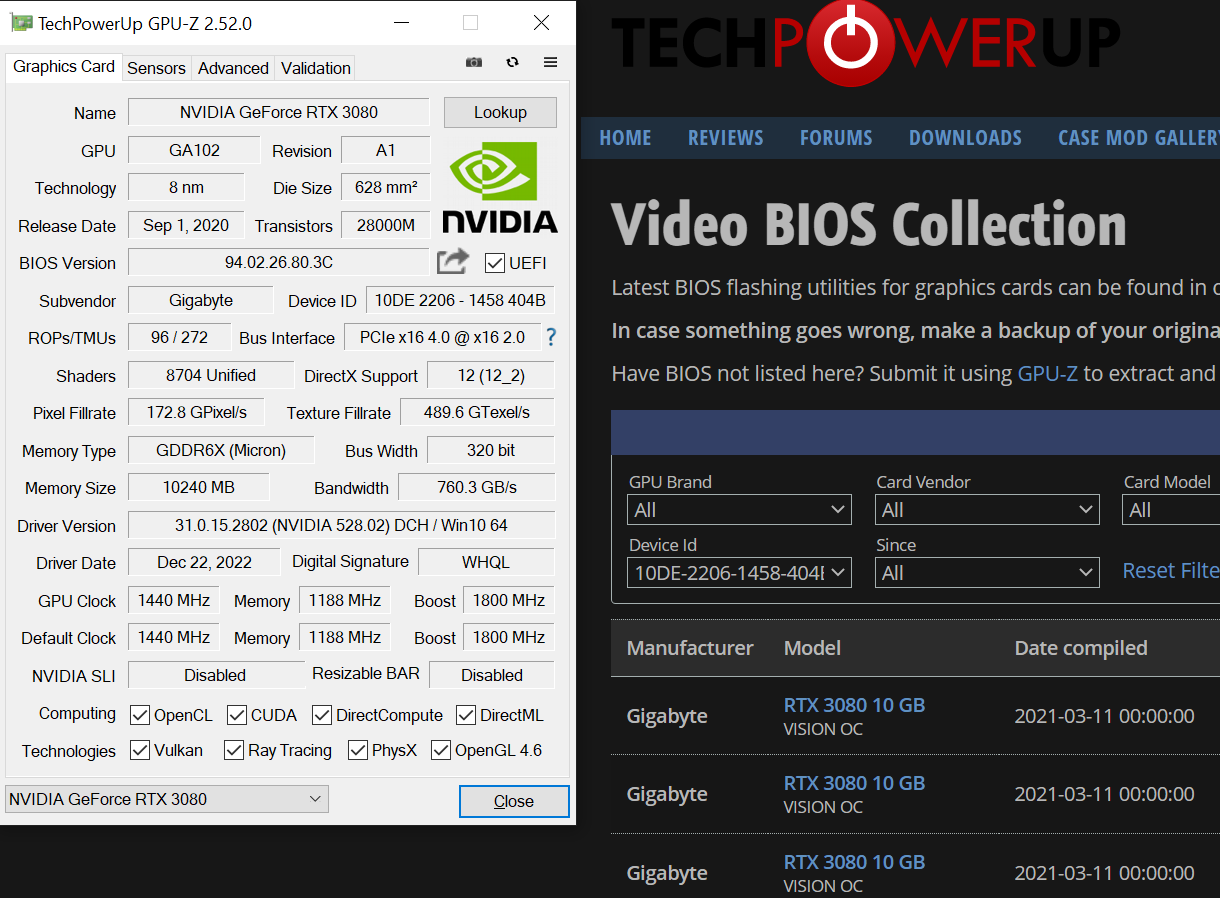Open the GPU Brand filter dropdown
Image resolution: width=1220 pixels, height=898 pixels.
pos(739,510)
